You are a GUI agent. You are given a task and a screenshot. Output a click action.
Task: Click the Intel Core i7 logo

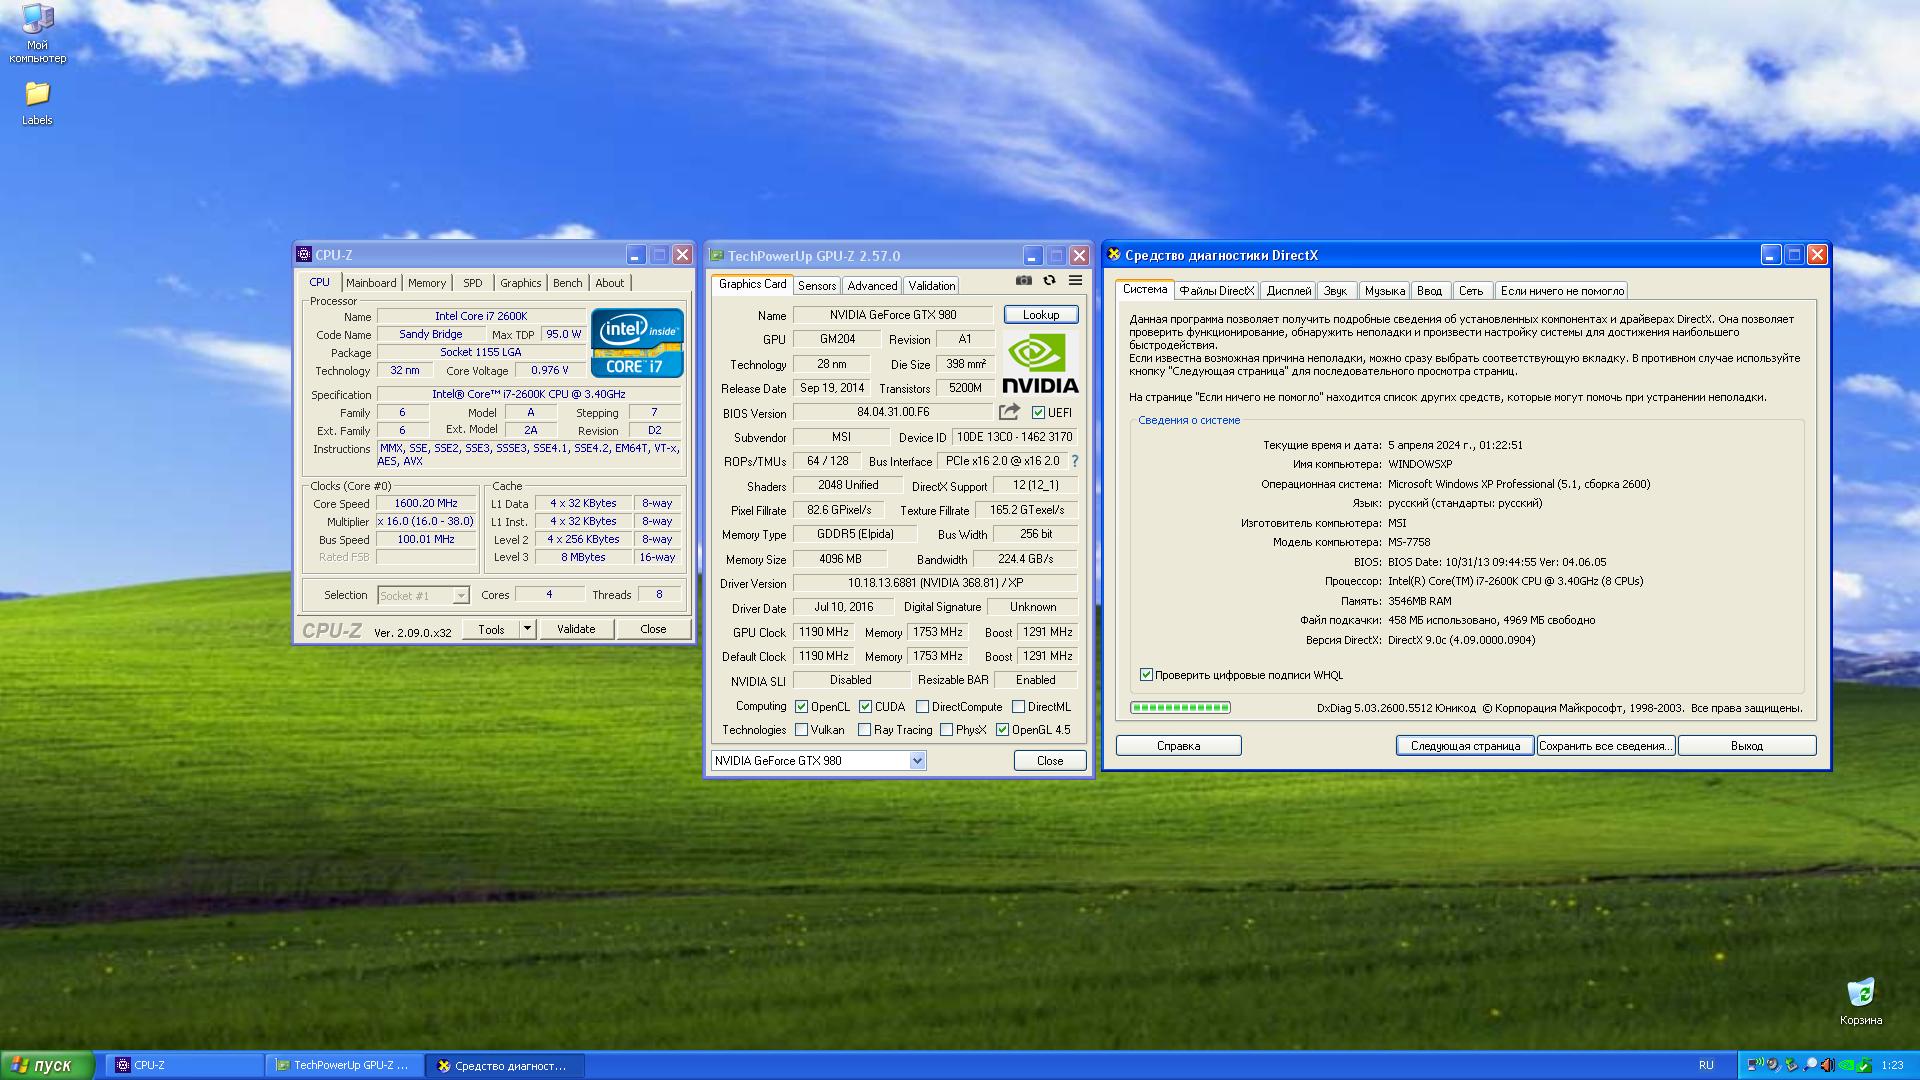[x=637, y=343]
